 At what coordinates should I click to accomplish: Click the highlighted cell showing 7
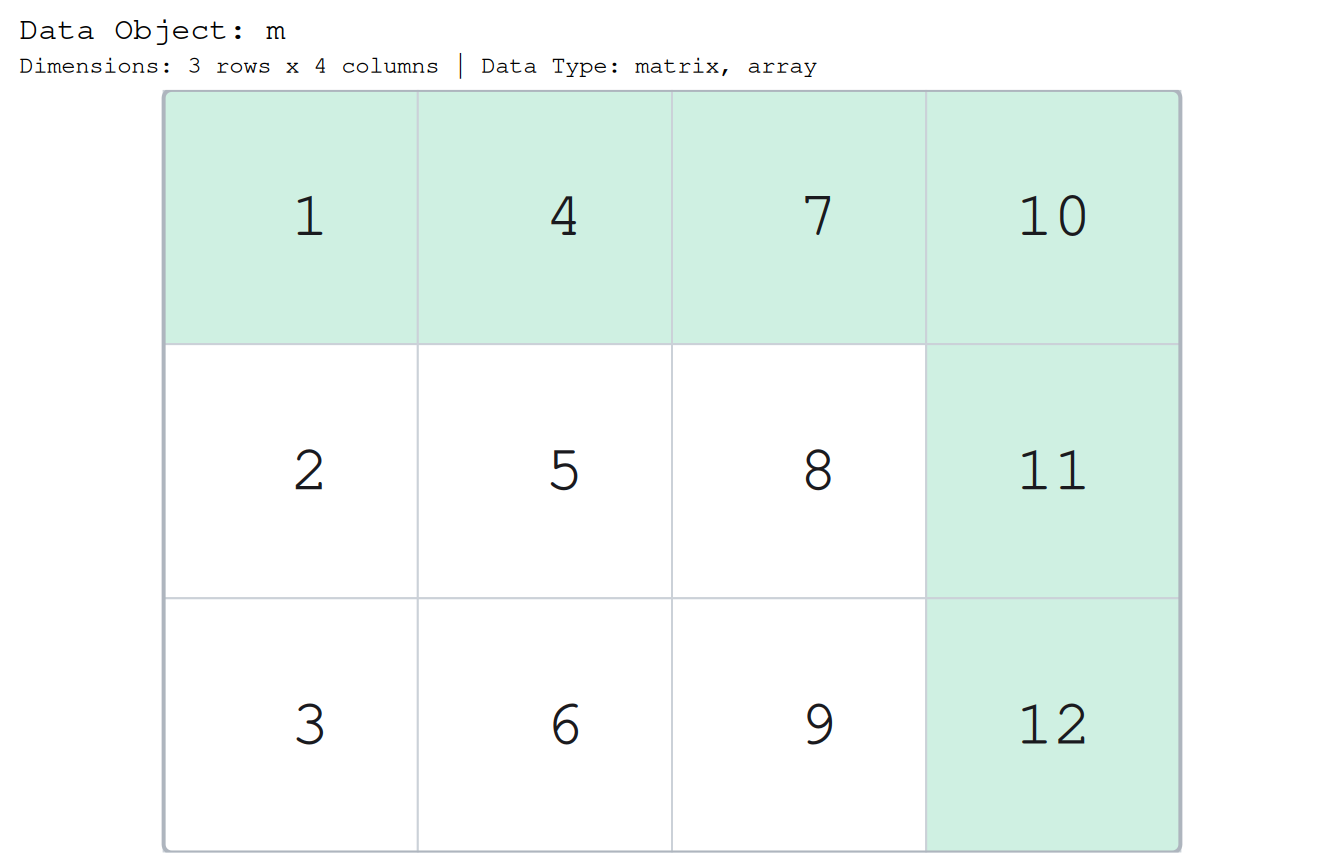799,218
